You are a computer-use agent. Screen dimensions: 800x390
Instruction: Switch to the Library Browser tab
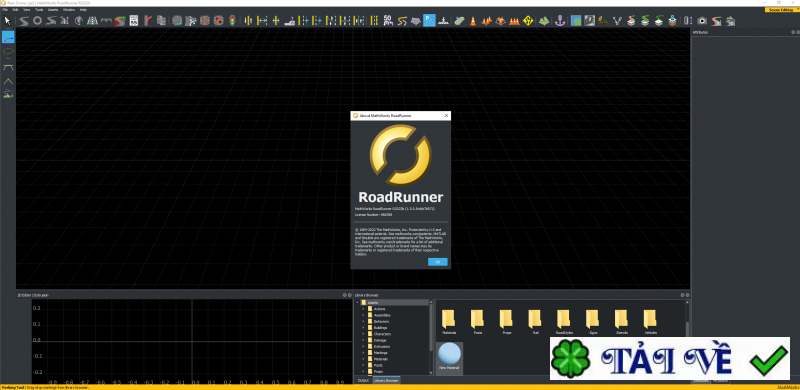[386, 380]
